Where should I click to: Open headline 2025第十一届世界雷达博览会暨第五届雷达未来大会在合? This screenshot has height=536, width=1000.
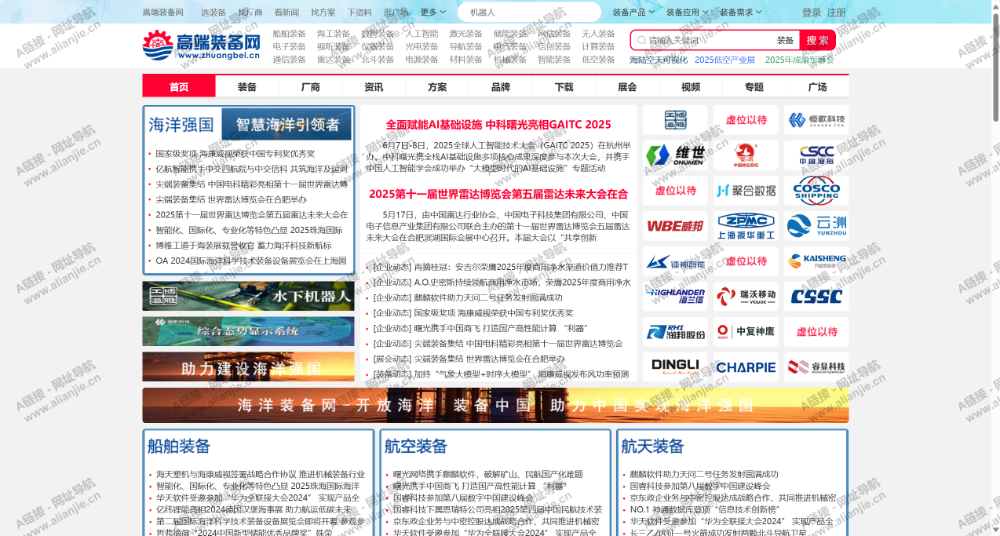[x=499, y=193]
